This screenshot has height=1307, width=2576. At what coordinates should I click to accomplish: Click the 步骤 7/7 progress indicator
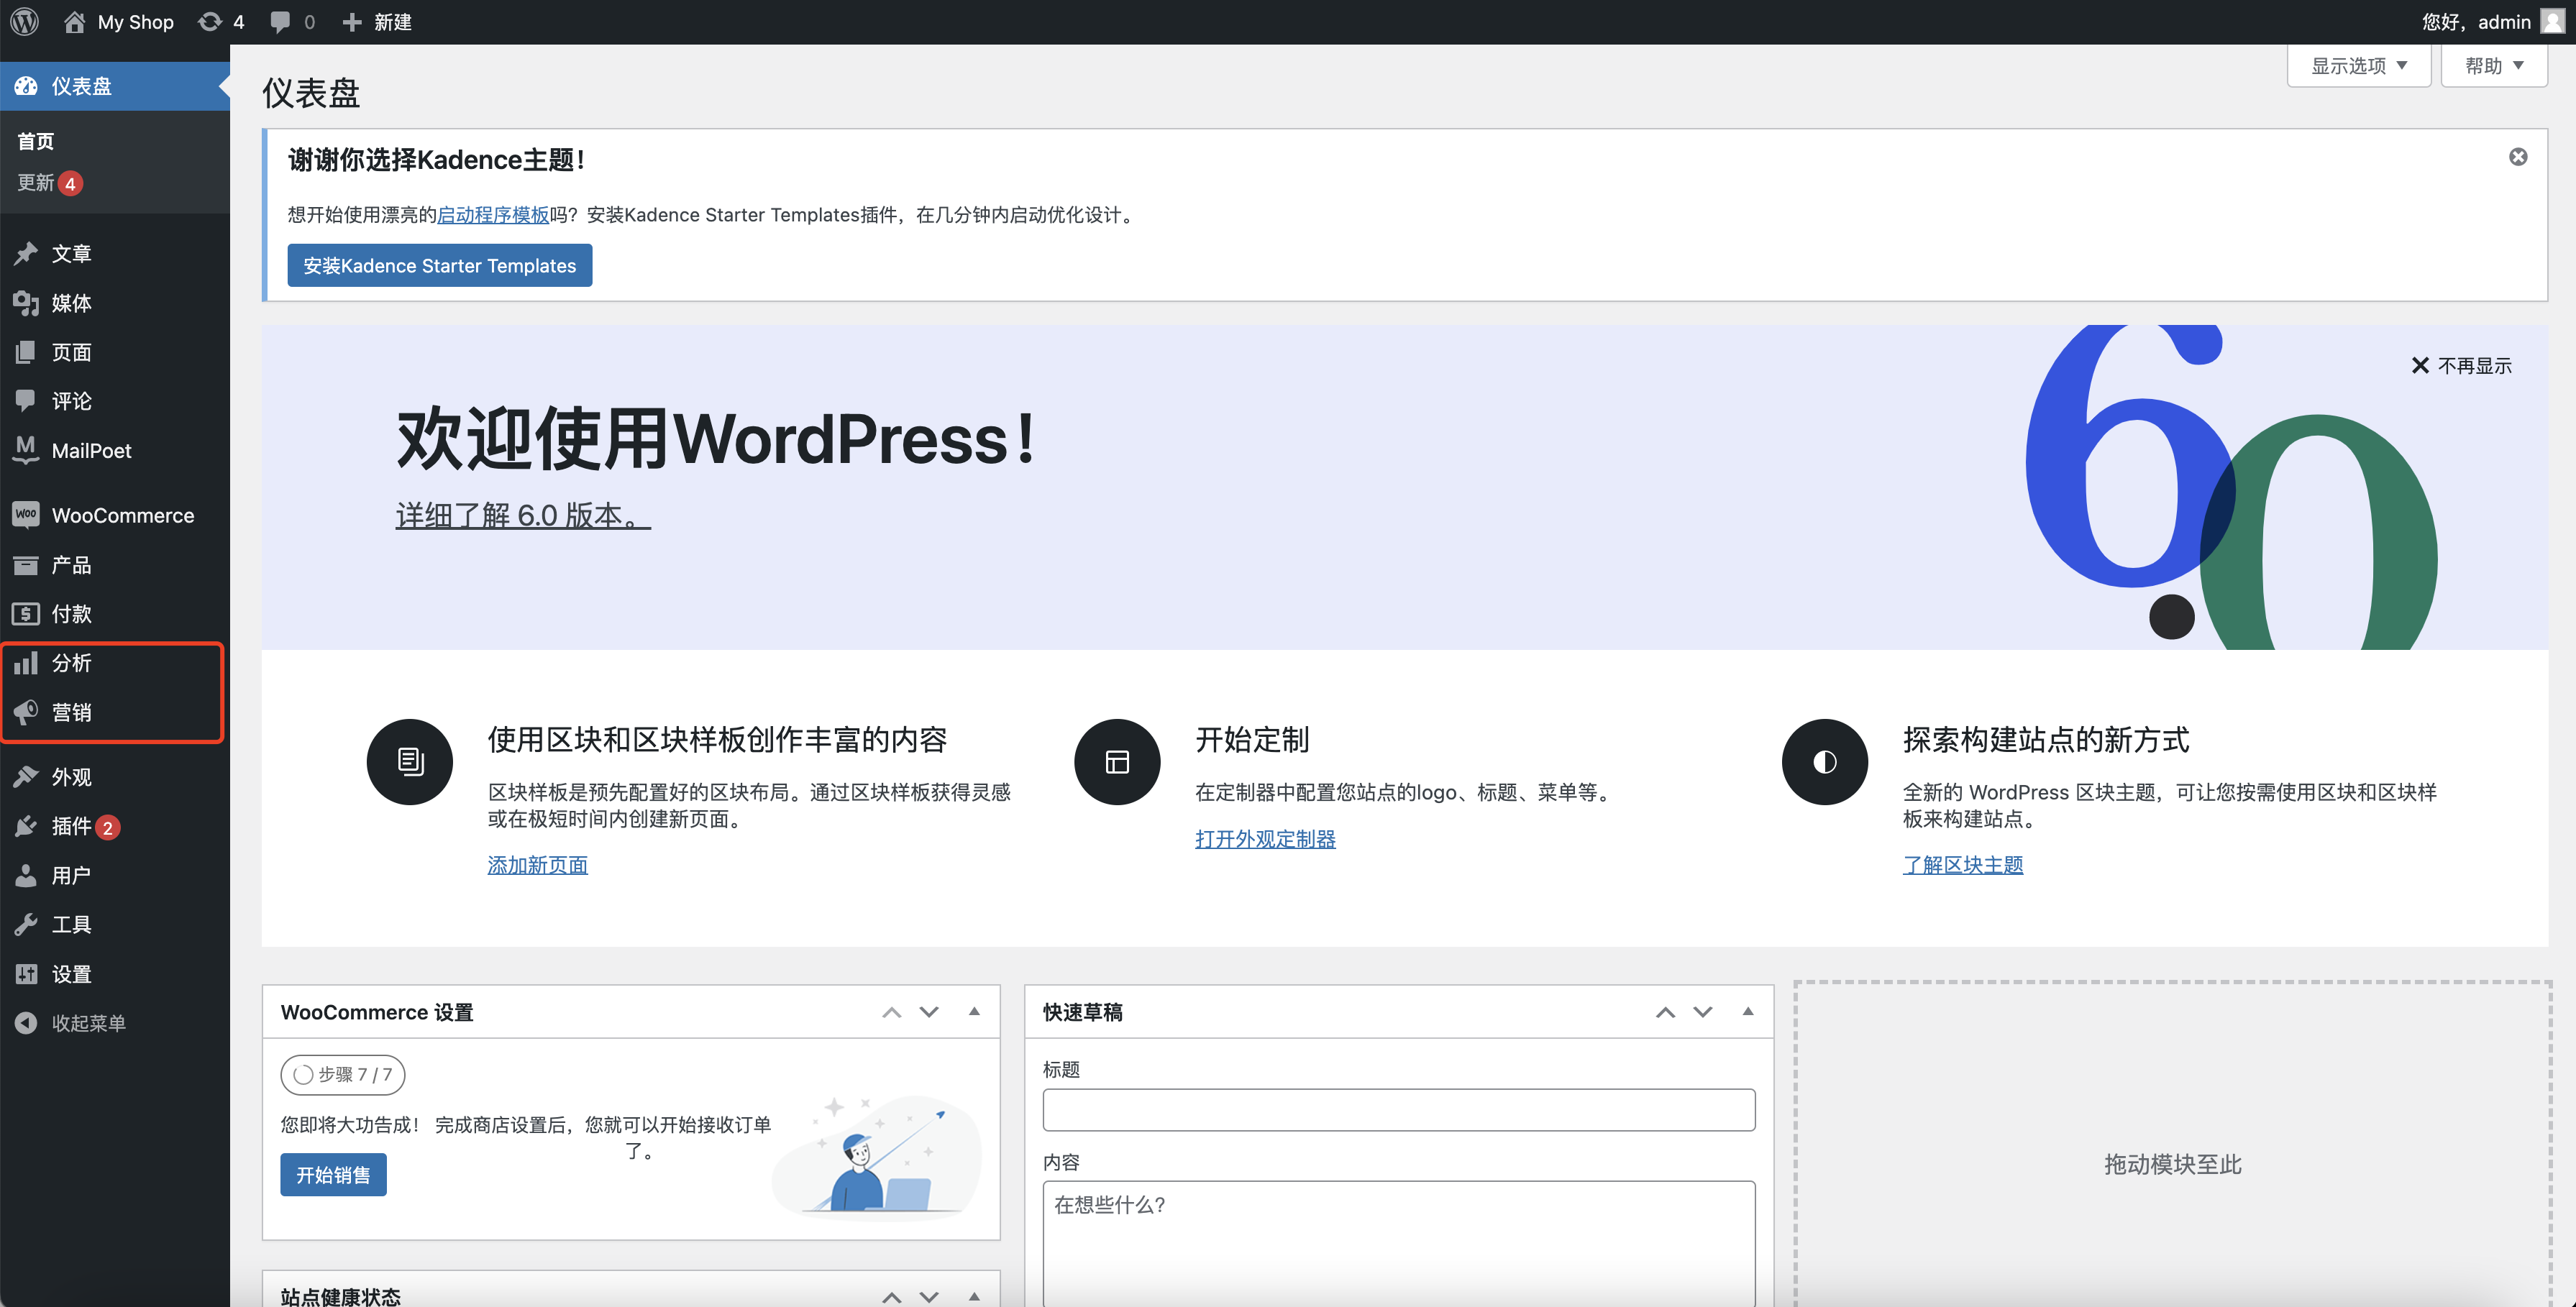point(342,1074)
